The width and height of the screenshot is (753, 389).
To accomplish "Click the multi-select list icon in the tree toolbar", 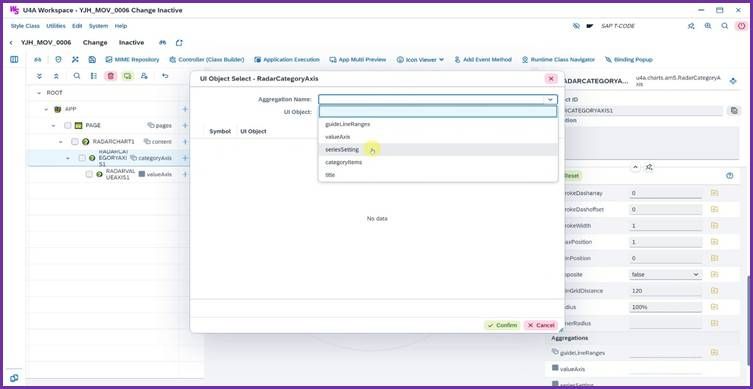I will 94,76.
